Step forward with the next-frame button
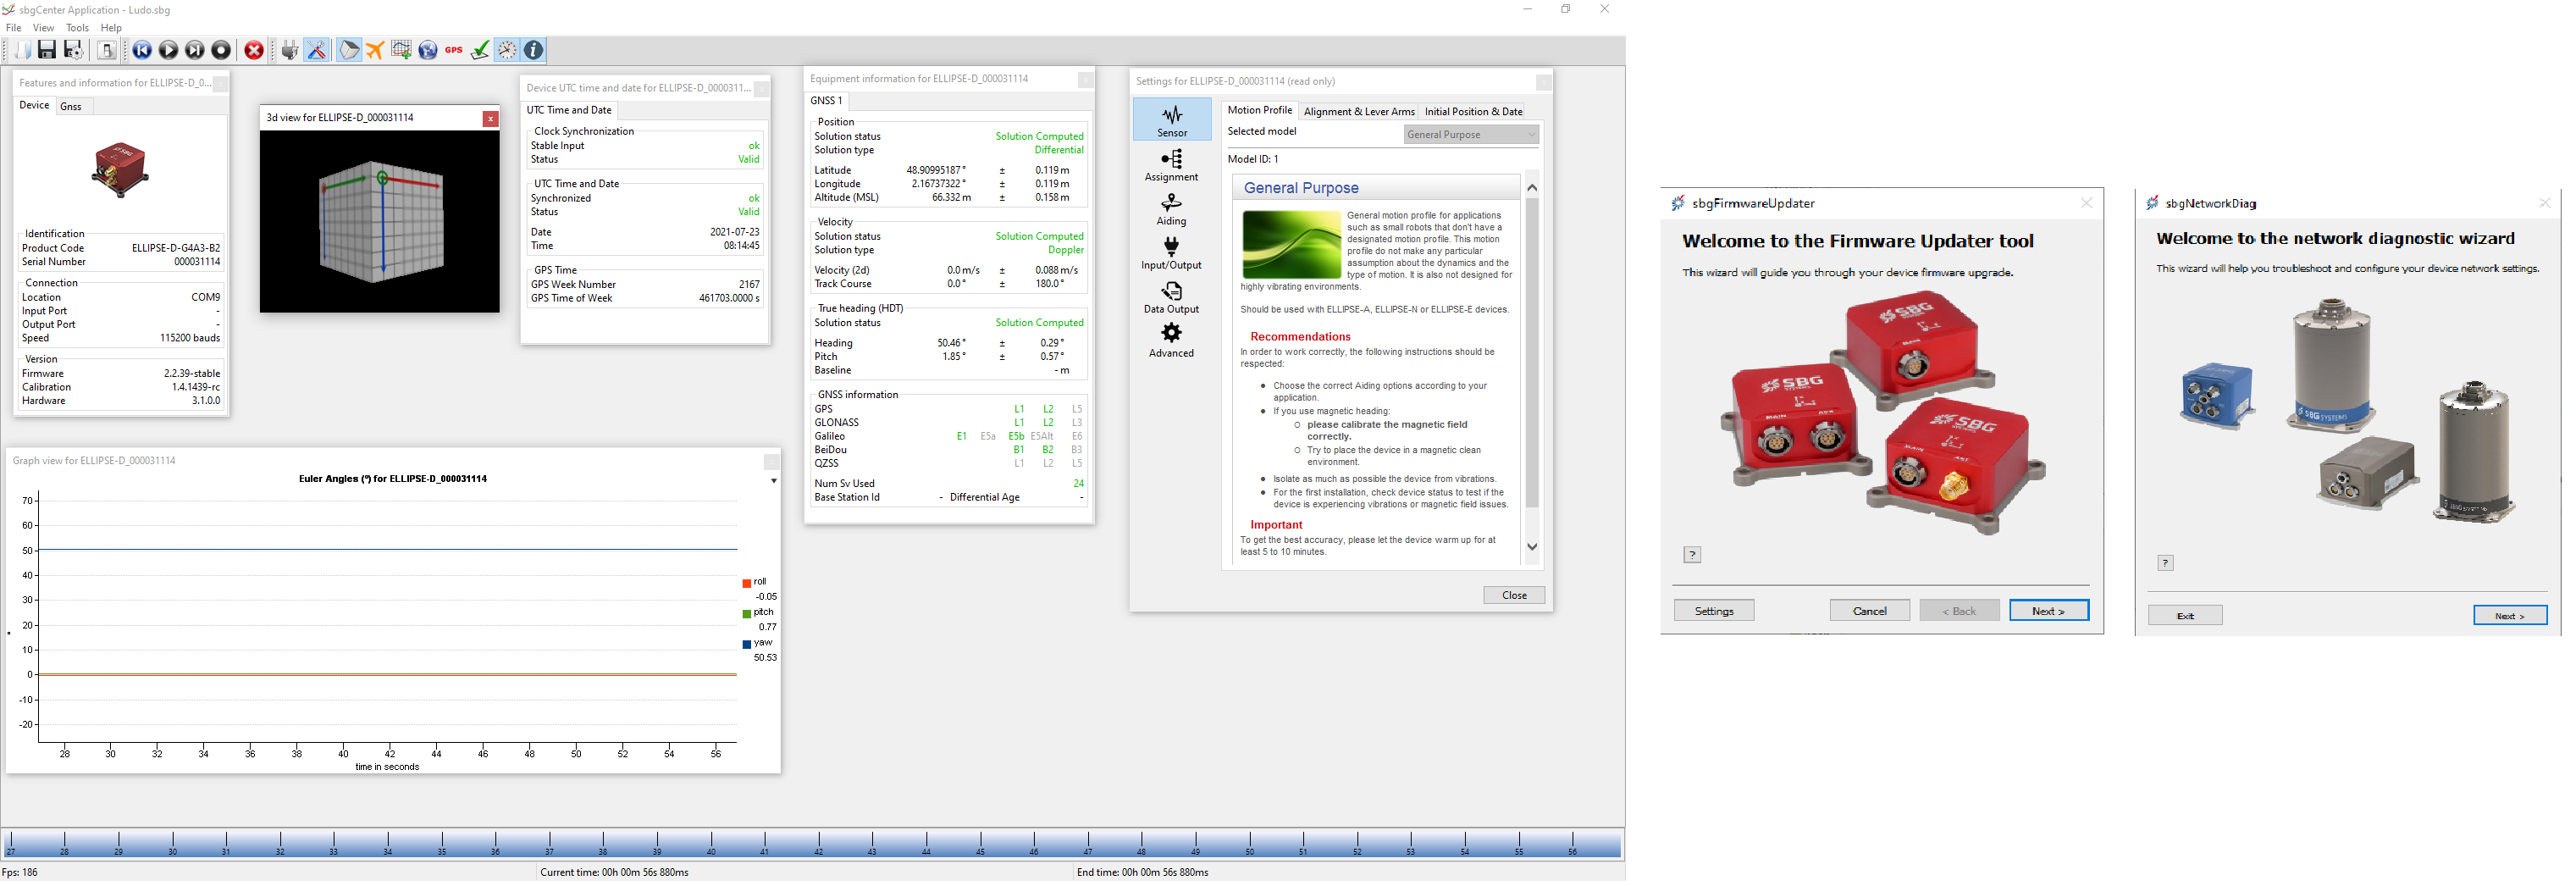 point(195,50)
